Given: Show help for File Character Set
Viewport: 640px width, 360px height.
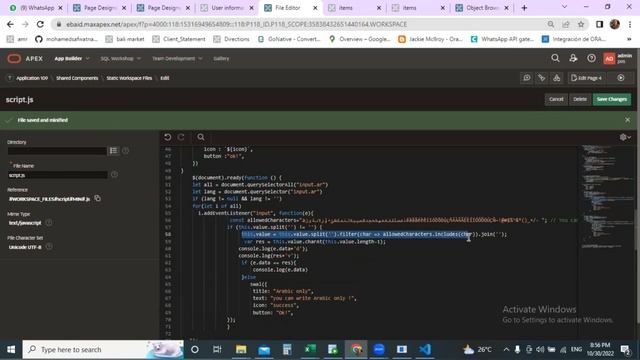Looking at the screenshot, I should [x=49, y=247].
